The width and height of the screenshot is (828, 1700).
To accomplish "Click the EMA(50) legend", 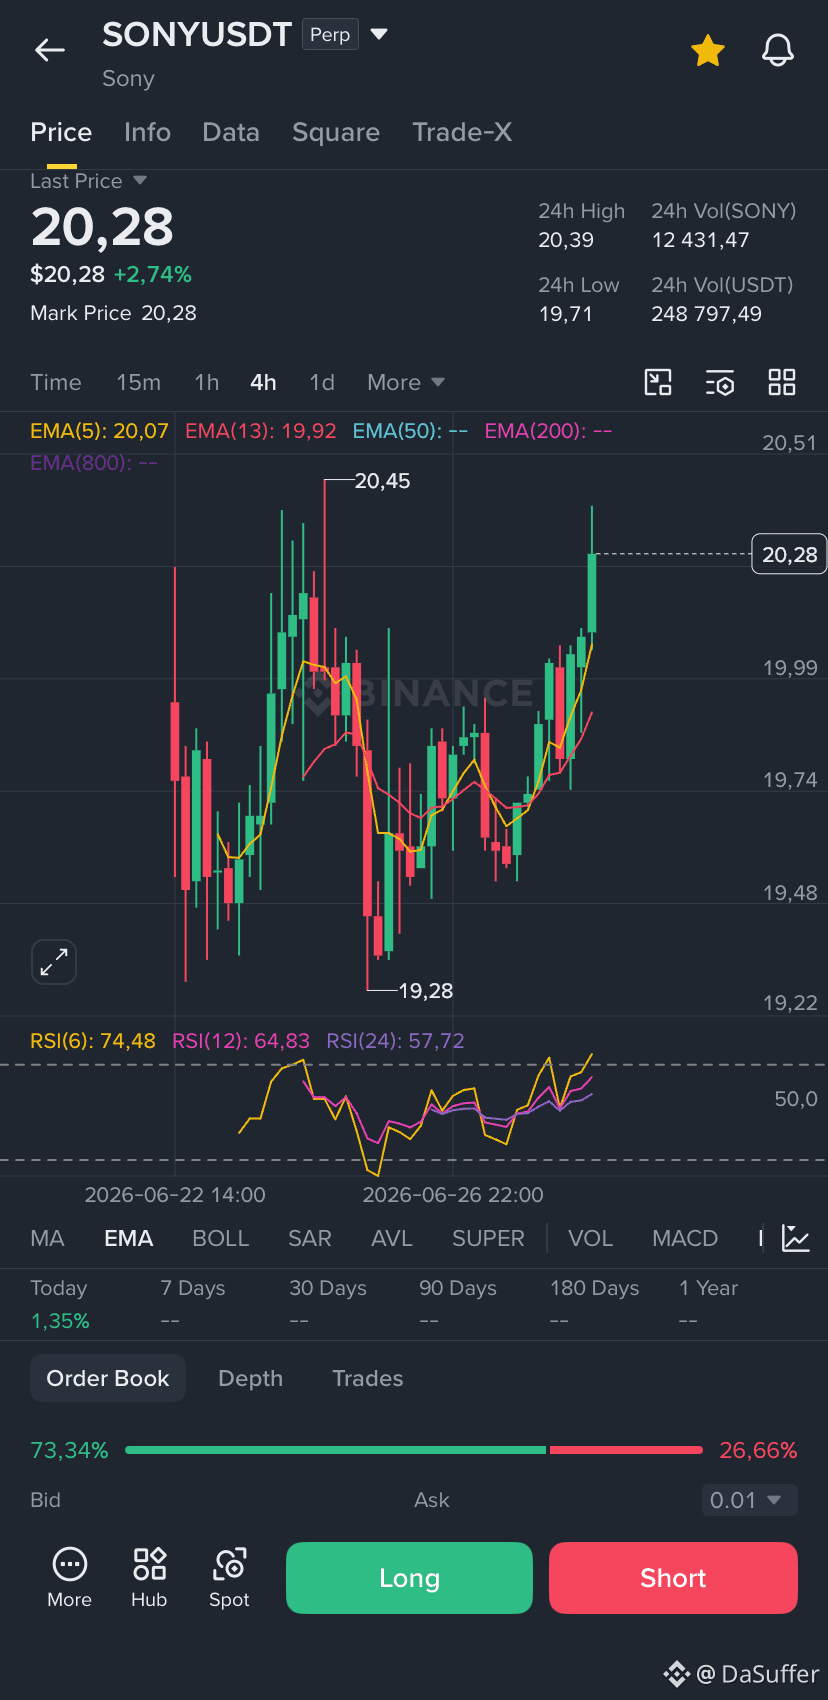I will [410, 431].
